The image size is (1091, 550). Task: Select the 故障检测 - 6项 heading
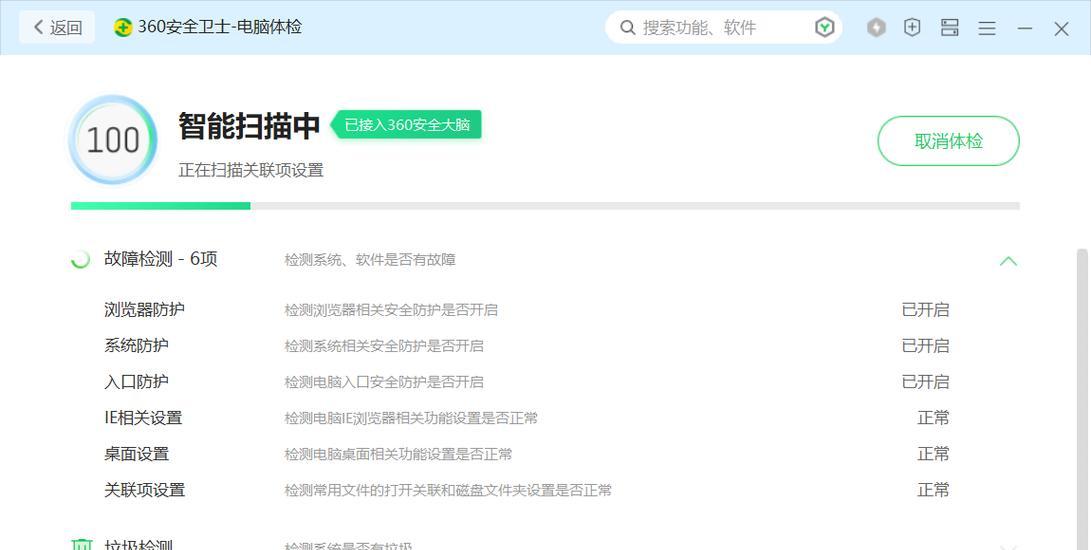coord(161,259)
